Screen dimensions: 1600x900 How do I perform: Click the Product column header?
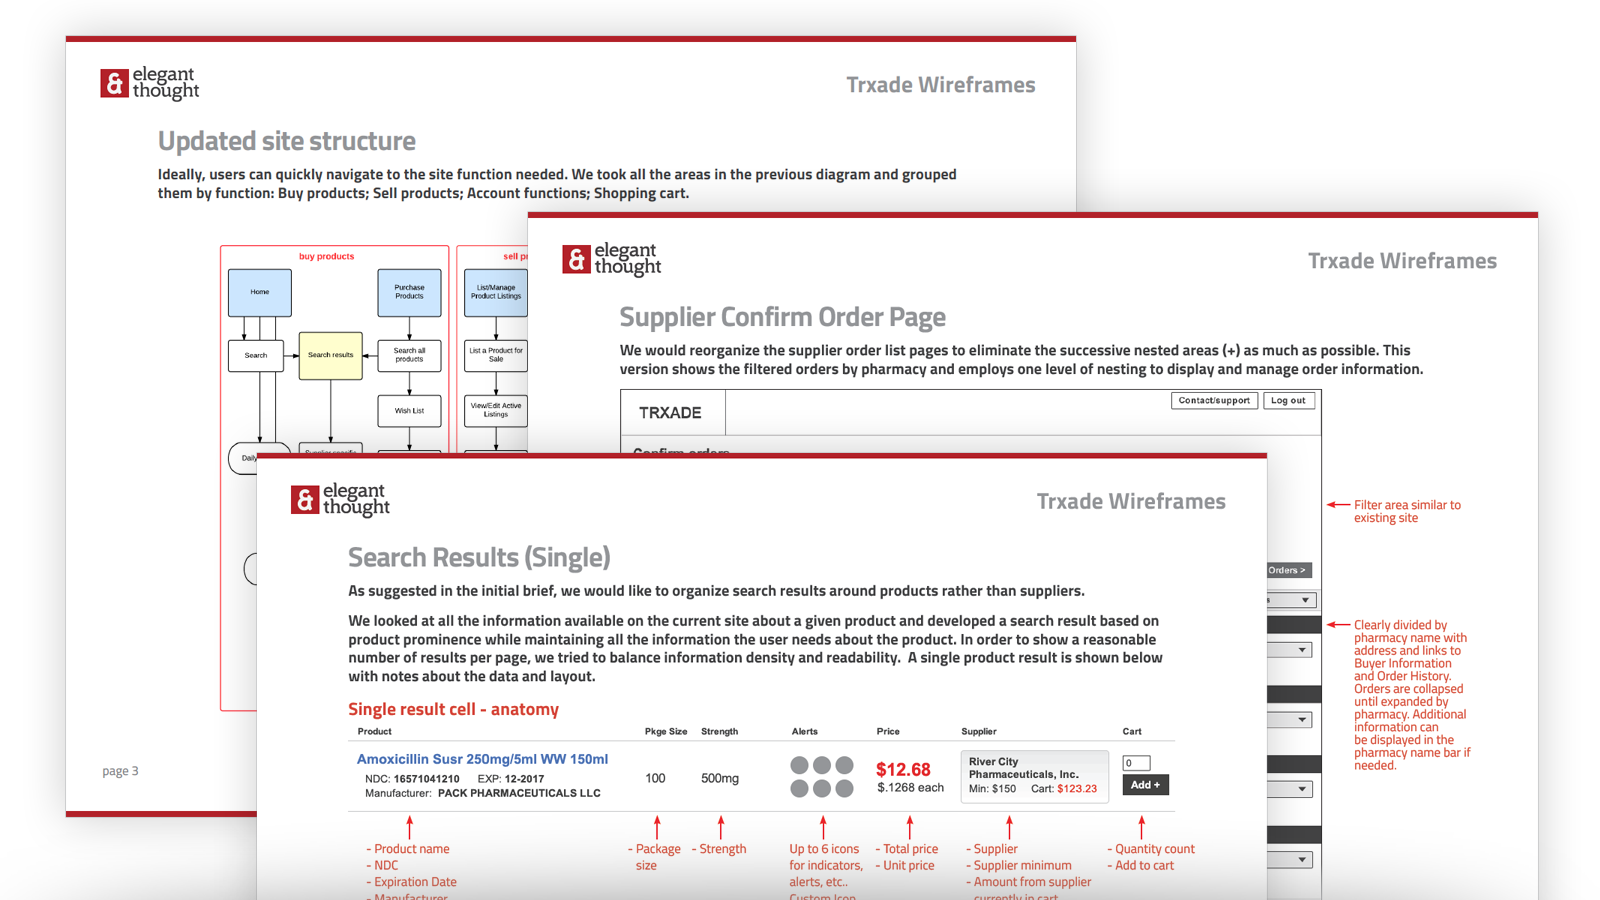tap(374, 732)
